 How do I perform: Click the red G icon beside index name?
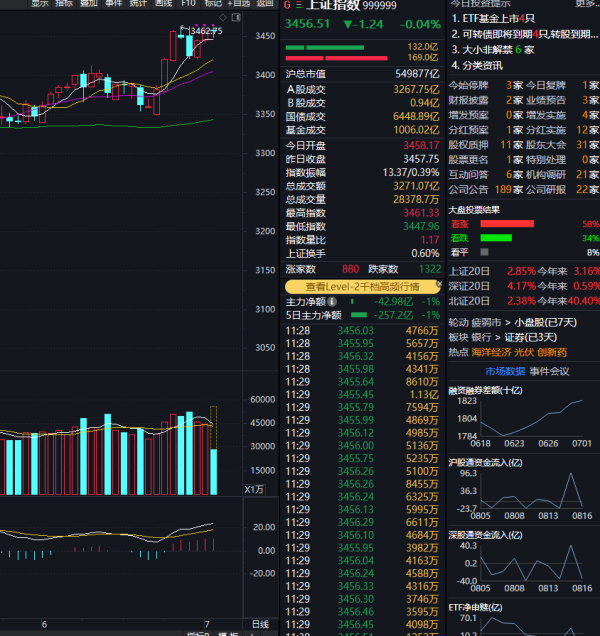tap(287, 3)
